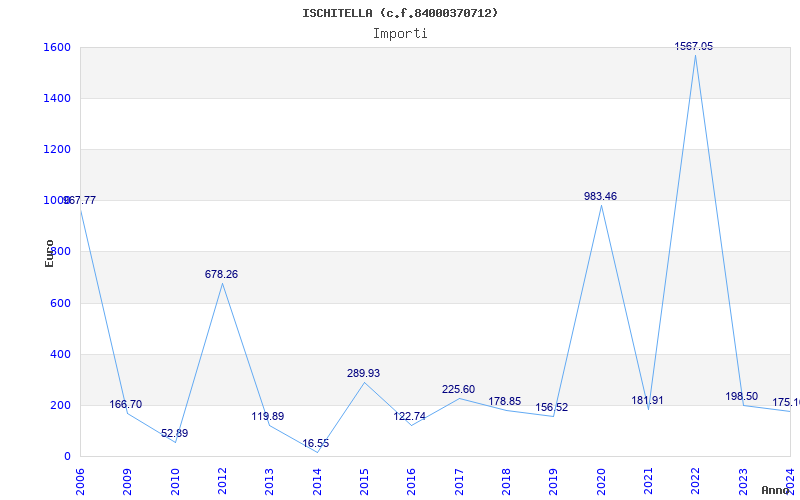Click the y-axis value 1200
This screenshot has height=500, width=800.
click(55, 149)
